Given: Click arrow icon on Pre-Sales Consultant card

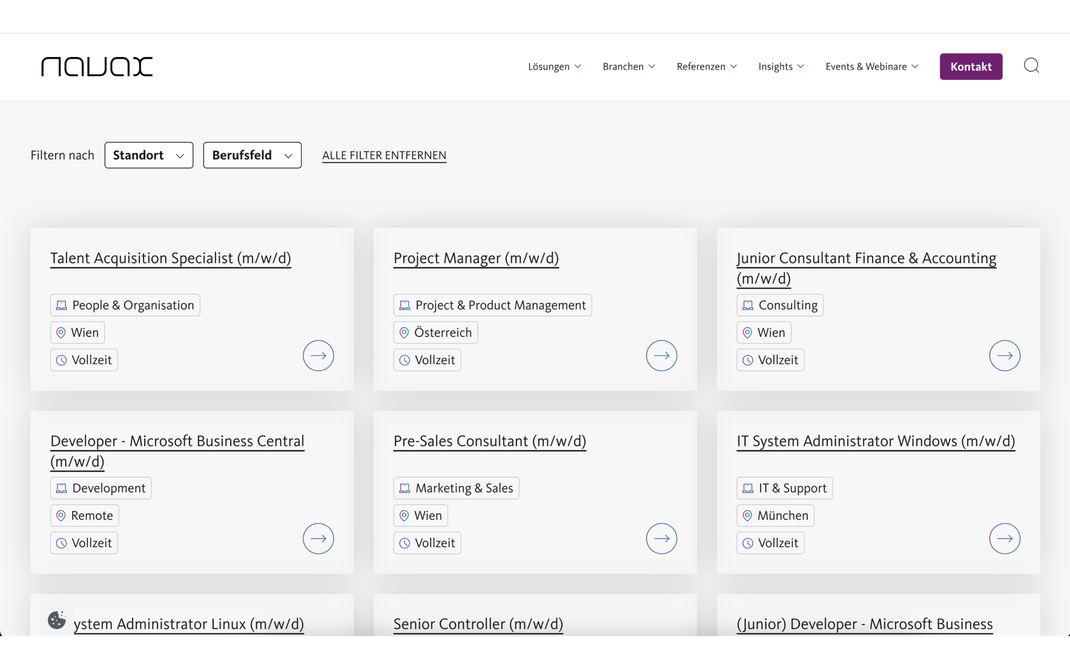Looking at the screenshot, I should coord(661,539).
